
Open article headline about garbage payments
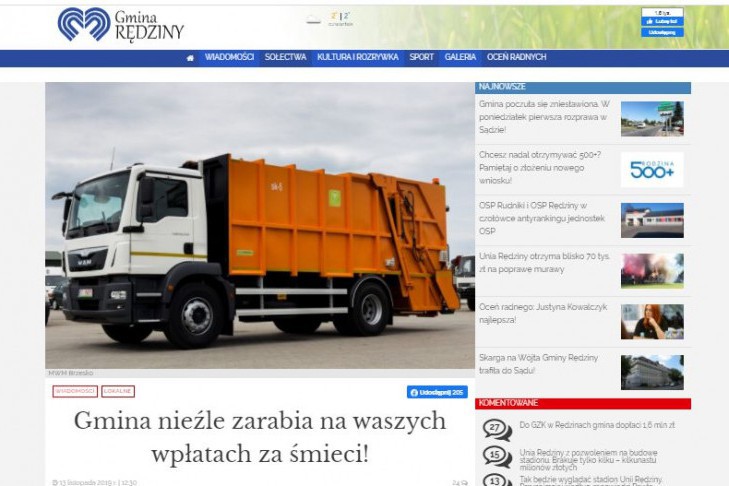[259, 437]
